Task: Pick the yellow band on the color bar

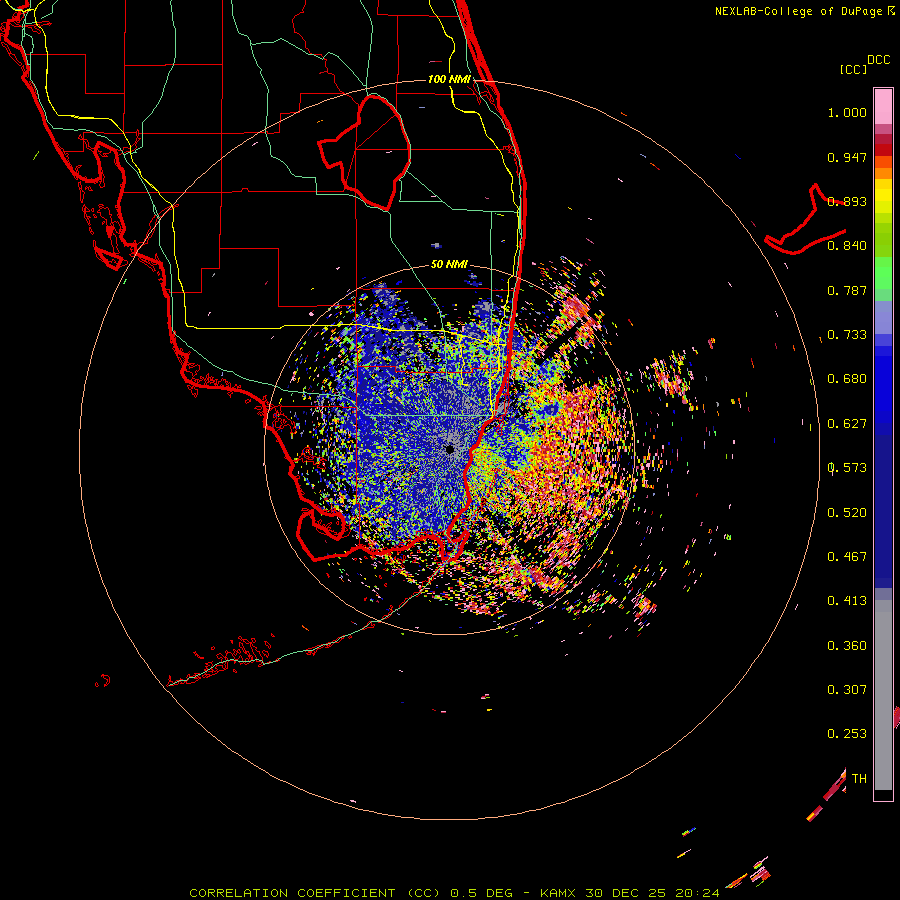Action: pos(883,196)
